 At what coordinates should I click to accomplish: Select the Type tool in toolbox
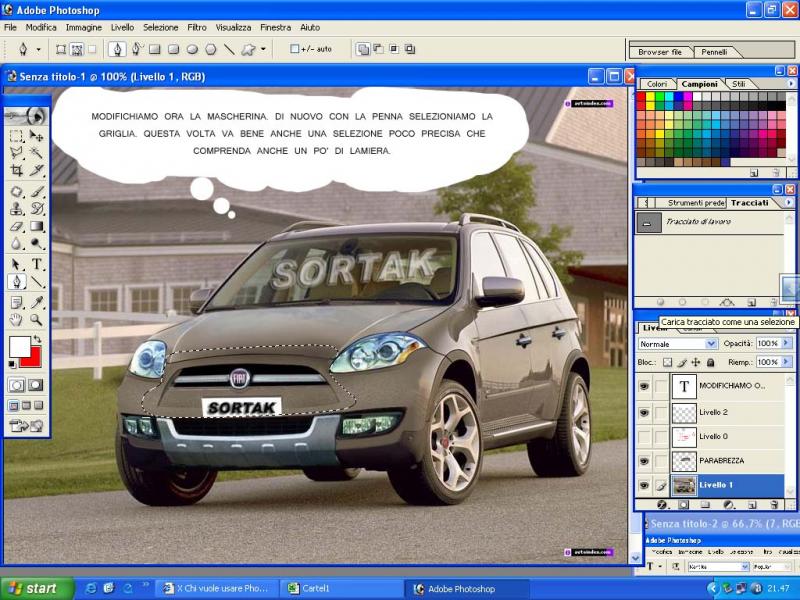click(x=36, y=264)
